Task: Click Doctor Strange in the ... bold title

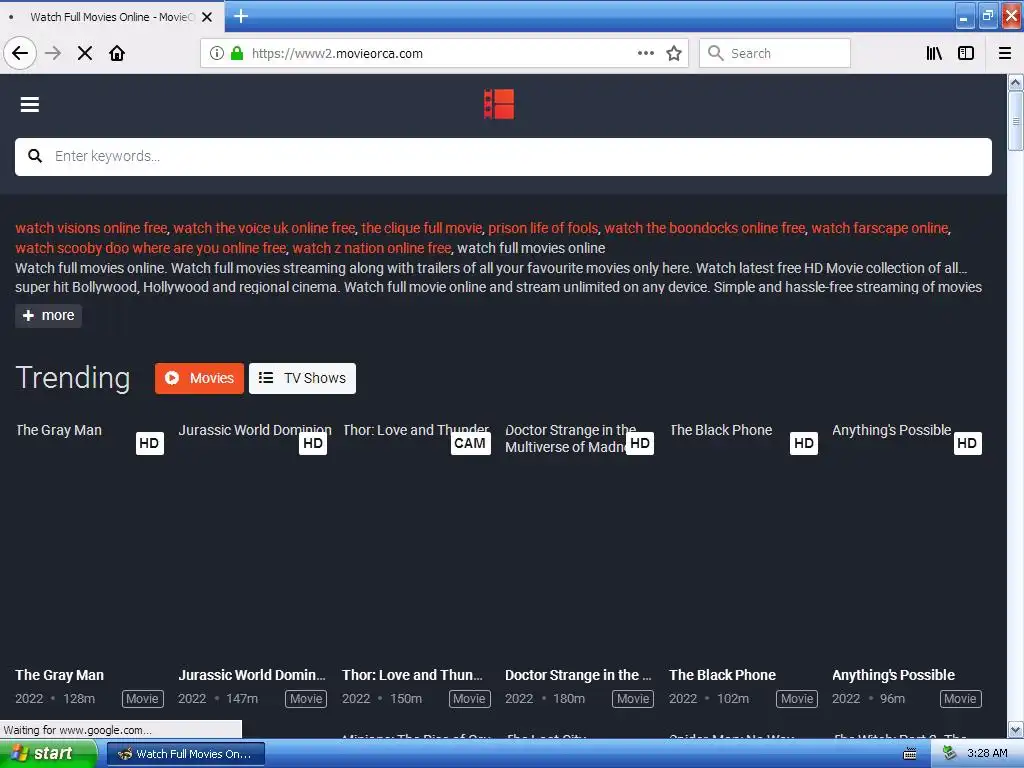Action: tap(578, 675)
